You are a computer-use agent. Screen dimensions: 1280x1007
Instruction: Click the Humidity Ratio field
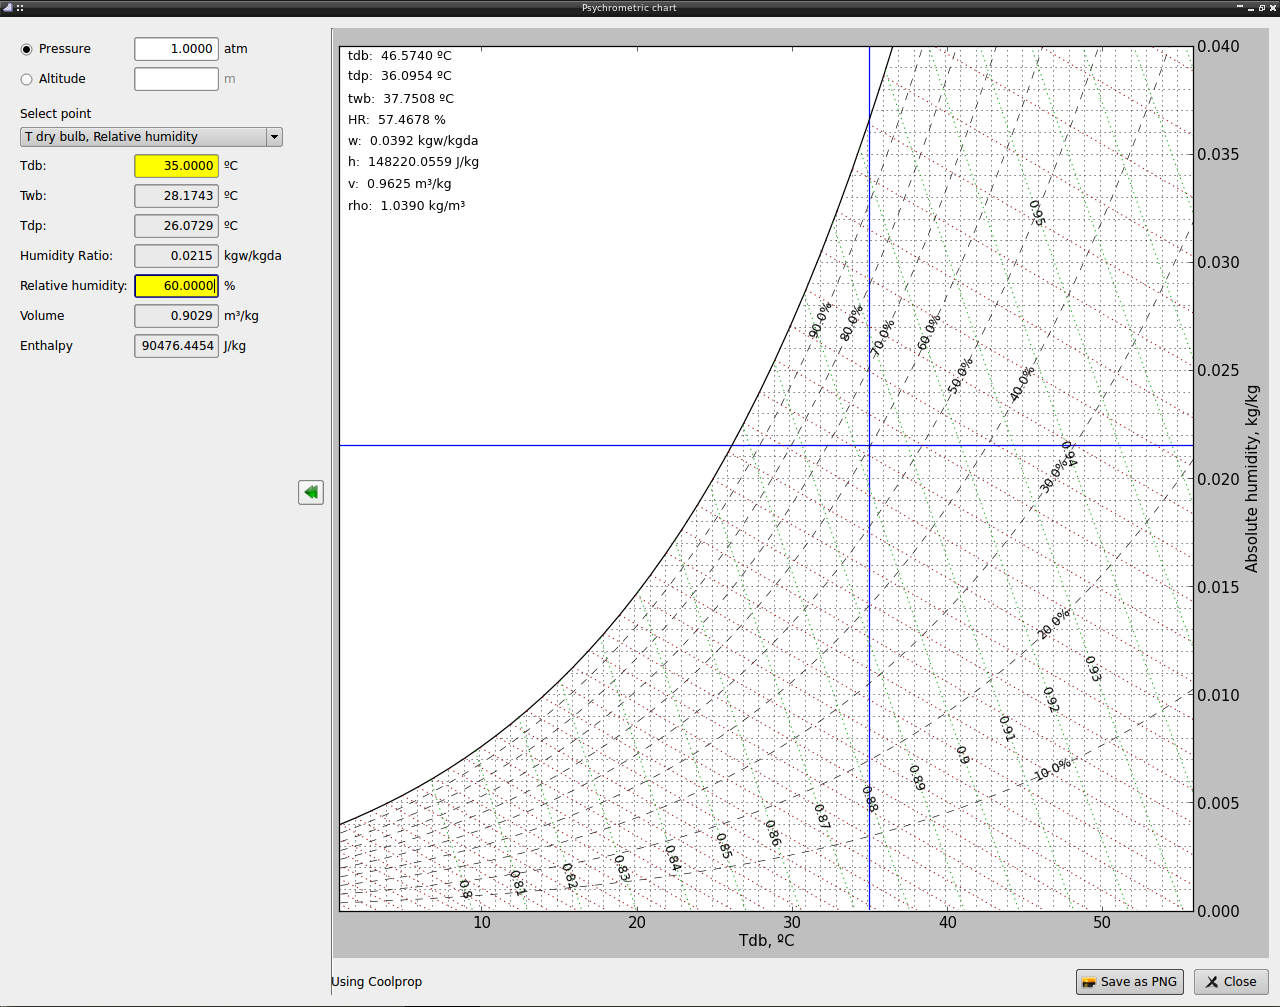pyautogui.click(x=176, y=256)
